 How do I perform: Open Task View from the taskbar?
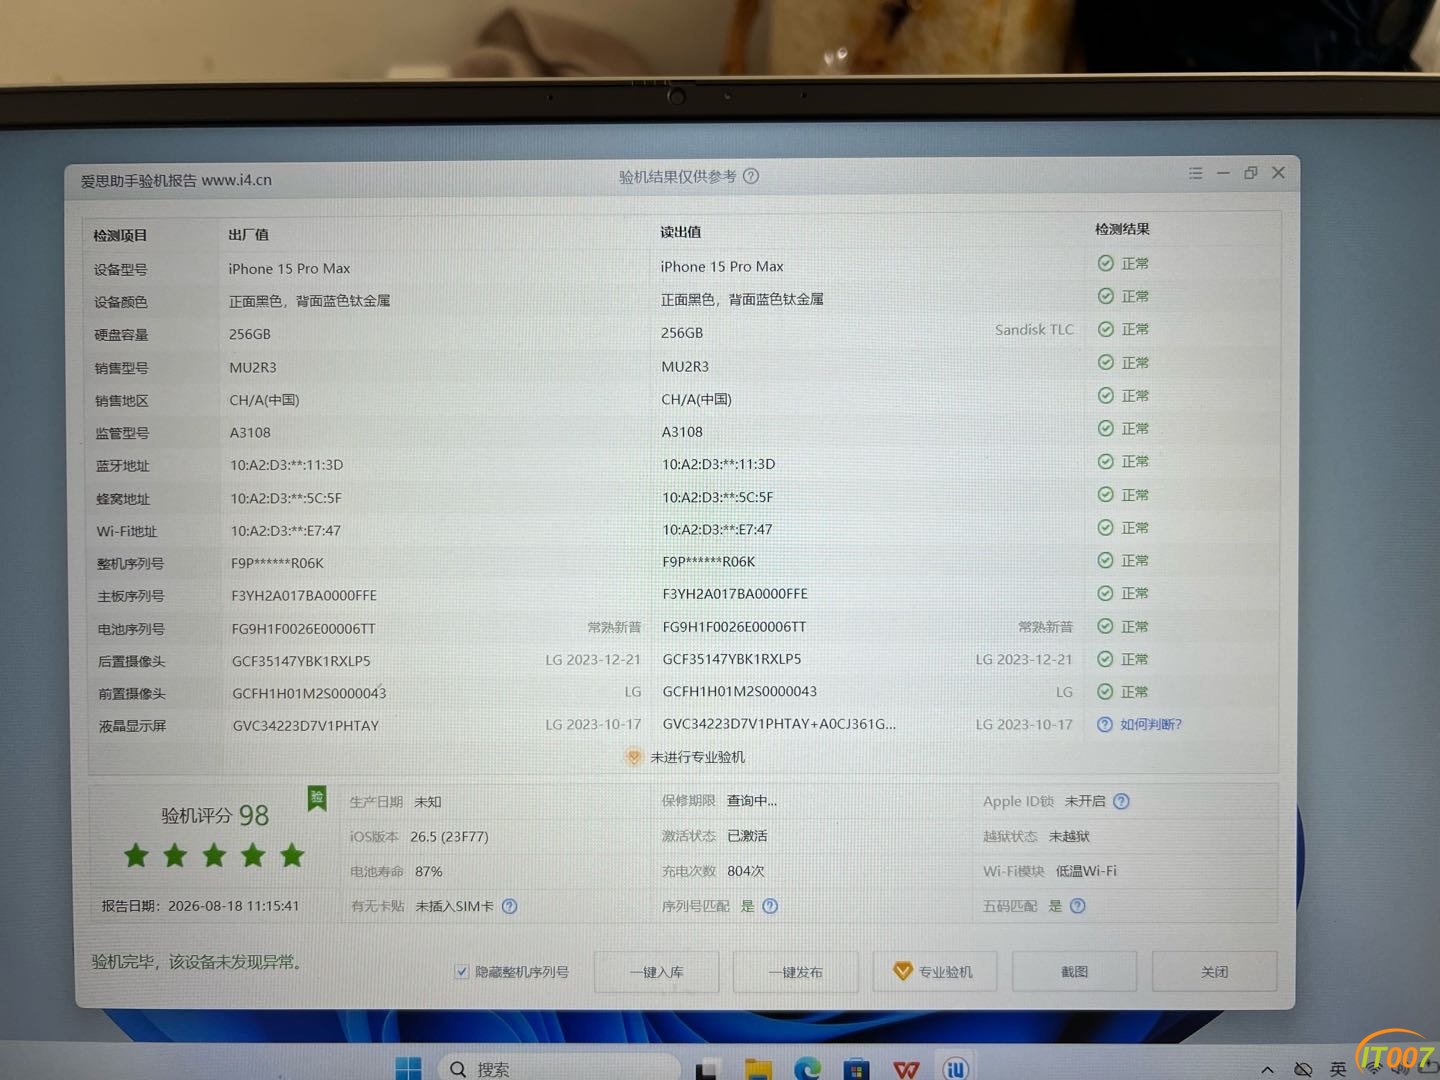(x=708, y=1069)
